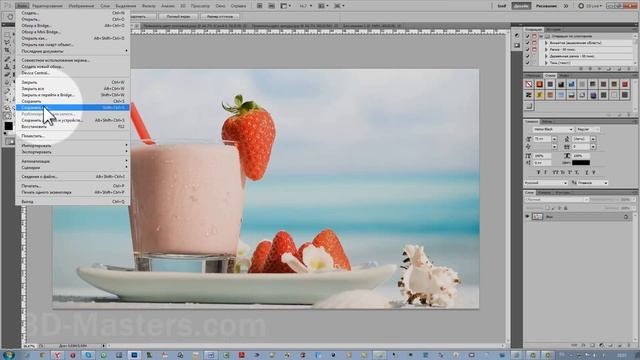Click Photoshop icon in taskbar
The height and width of the screenshot is (360, 640).
tap(134, 355)
